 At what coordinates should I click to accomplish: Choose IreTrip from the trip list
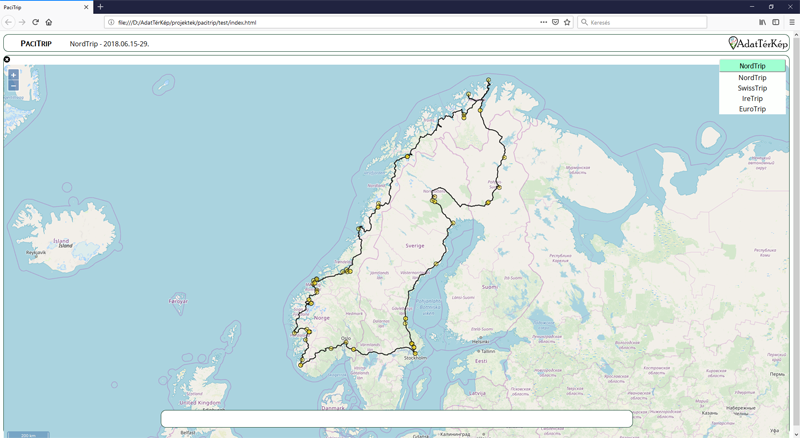[752, 99]
